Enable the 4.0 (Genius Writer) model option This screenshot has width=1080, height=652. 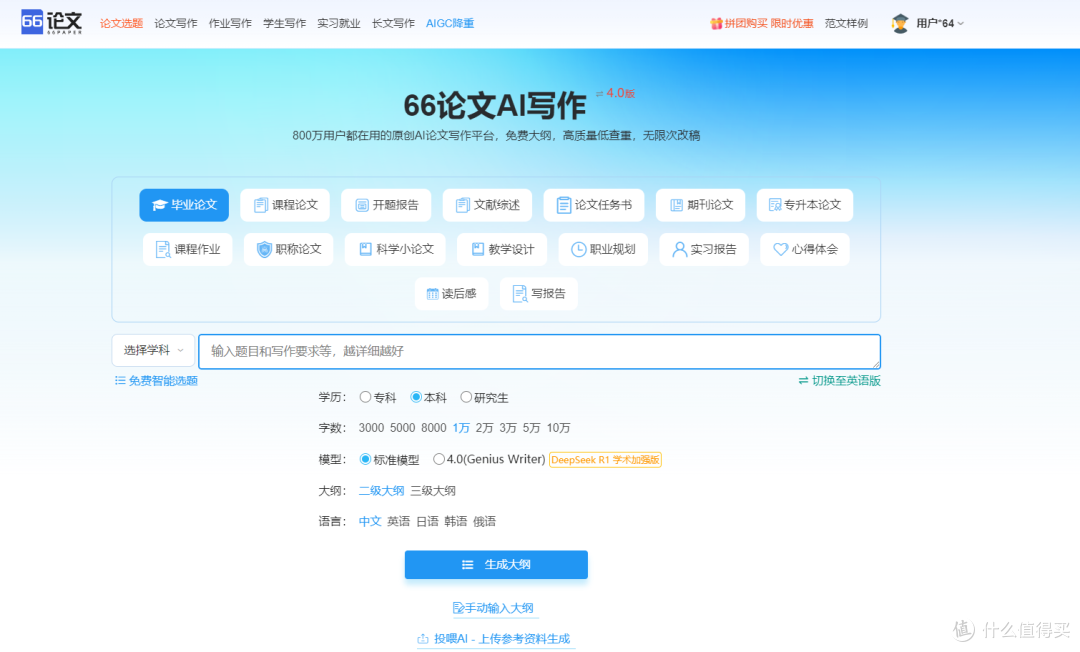[439, 460]
